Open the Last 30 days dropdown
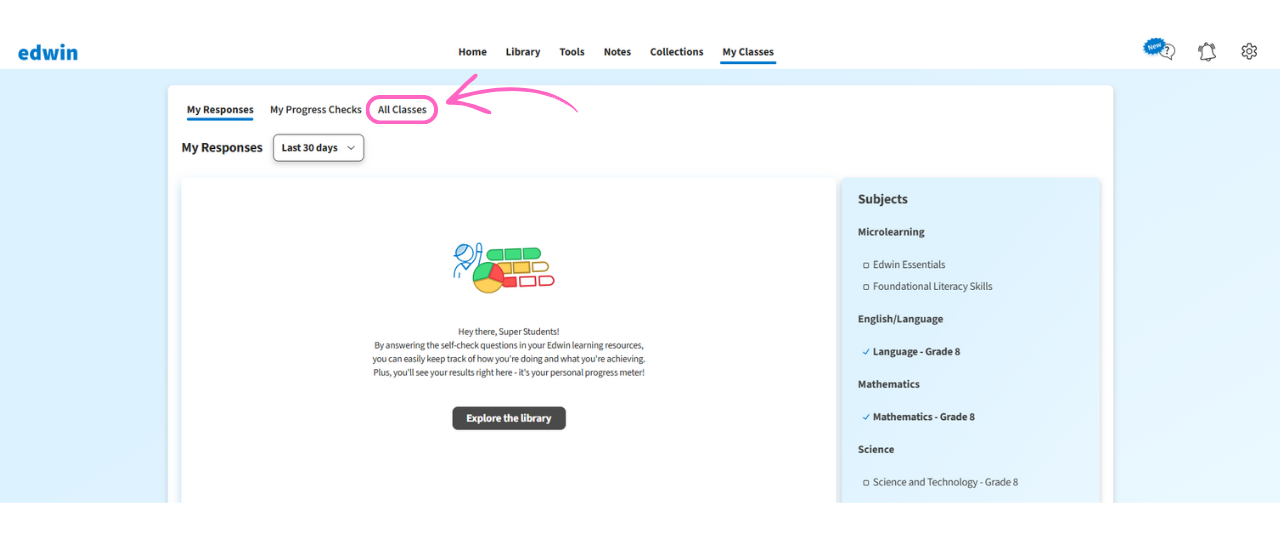The image size is (1280, 540). click(x=318, y=148)
